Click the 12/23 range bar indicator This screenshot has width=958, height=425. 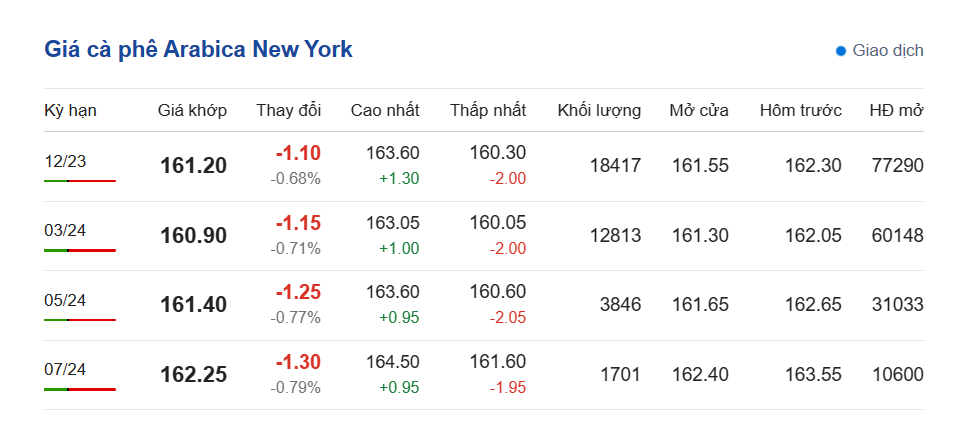point(80,181)
